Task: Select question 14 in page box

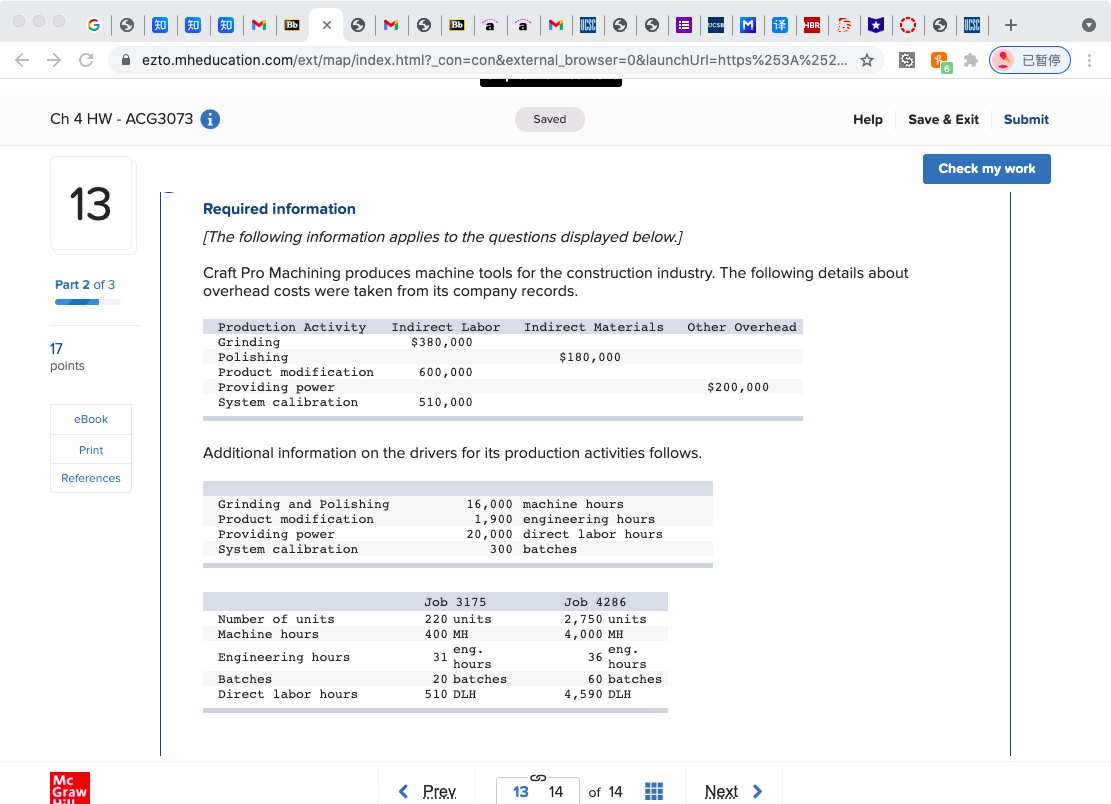Action: pos(556,792)
